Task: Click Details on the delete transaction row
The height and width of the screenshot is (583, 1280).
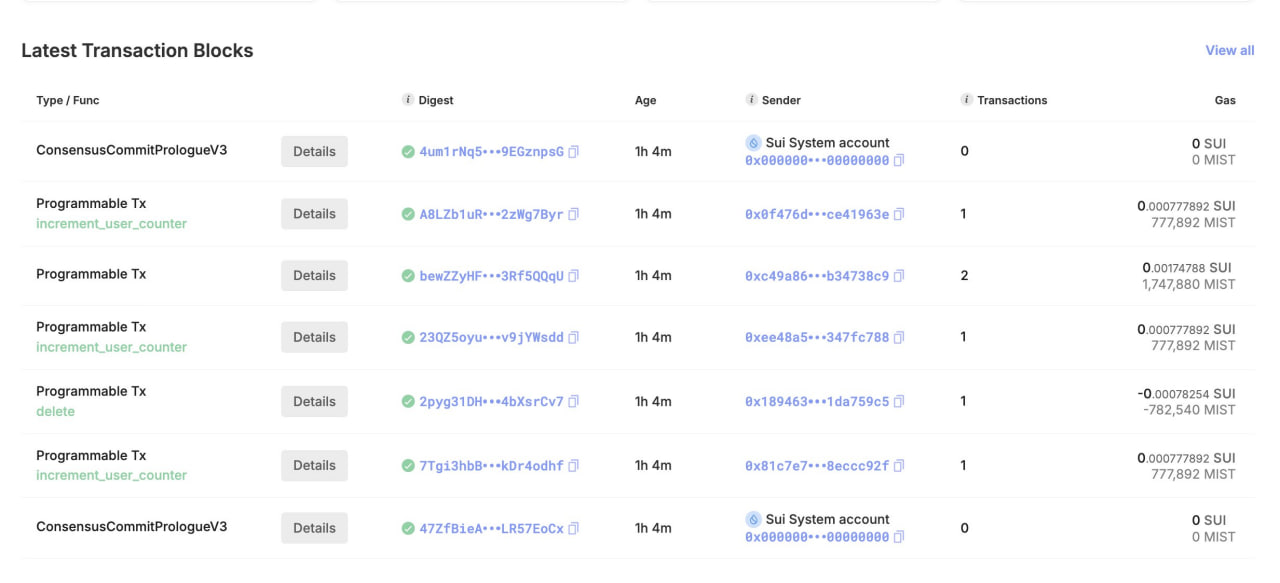Action: pos(314,401)
